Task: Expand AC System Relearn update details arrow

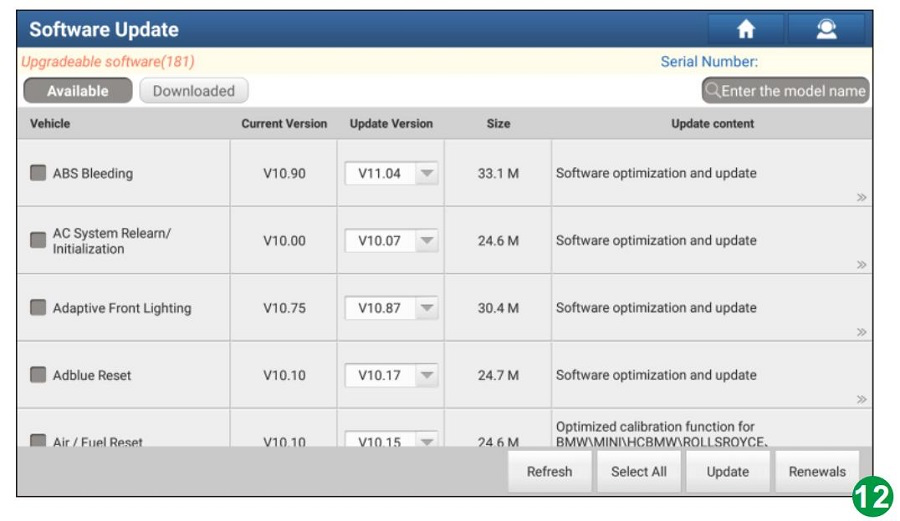Action: pyautogui.click(x=861, y=265)
